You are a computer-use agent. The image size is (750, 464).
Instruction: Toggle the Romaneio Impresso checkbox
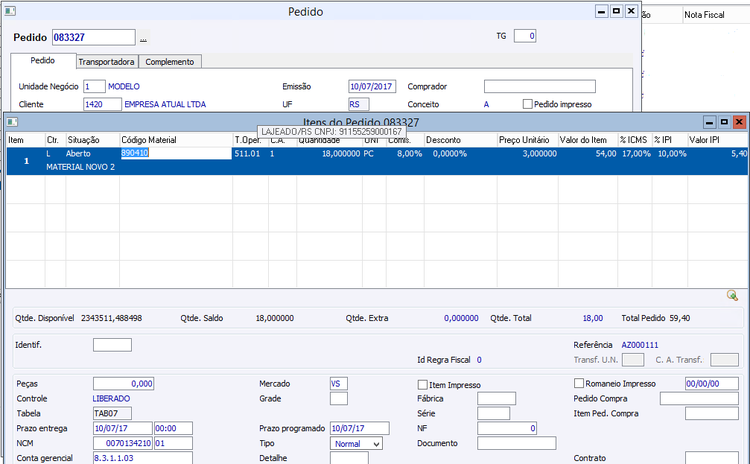(579, 383)
